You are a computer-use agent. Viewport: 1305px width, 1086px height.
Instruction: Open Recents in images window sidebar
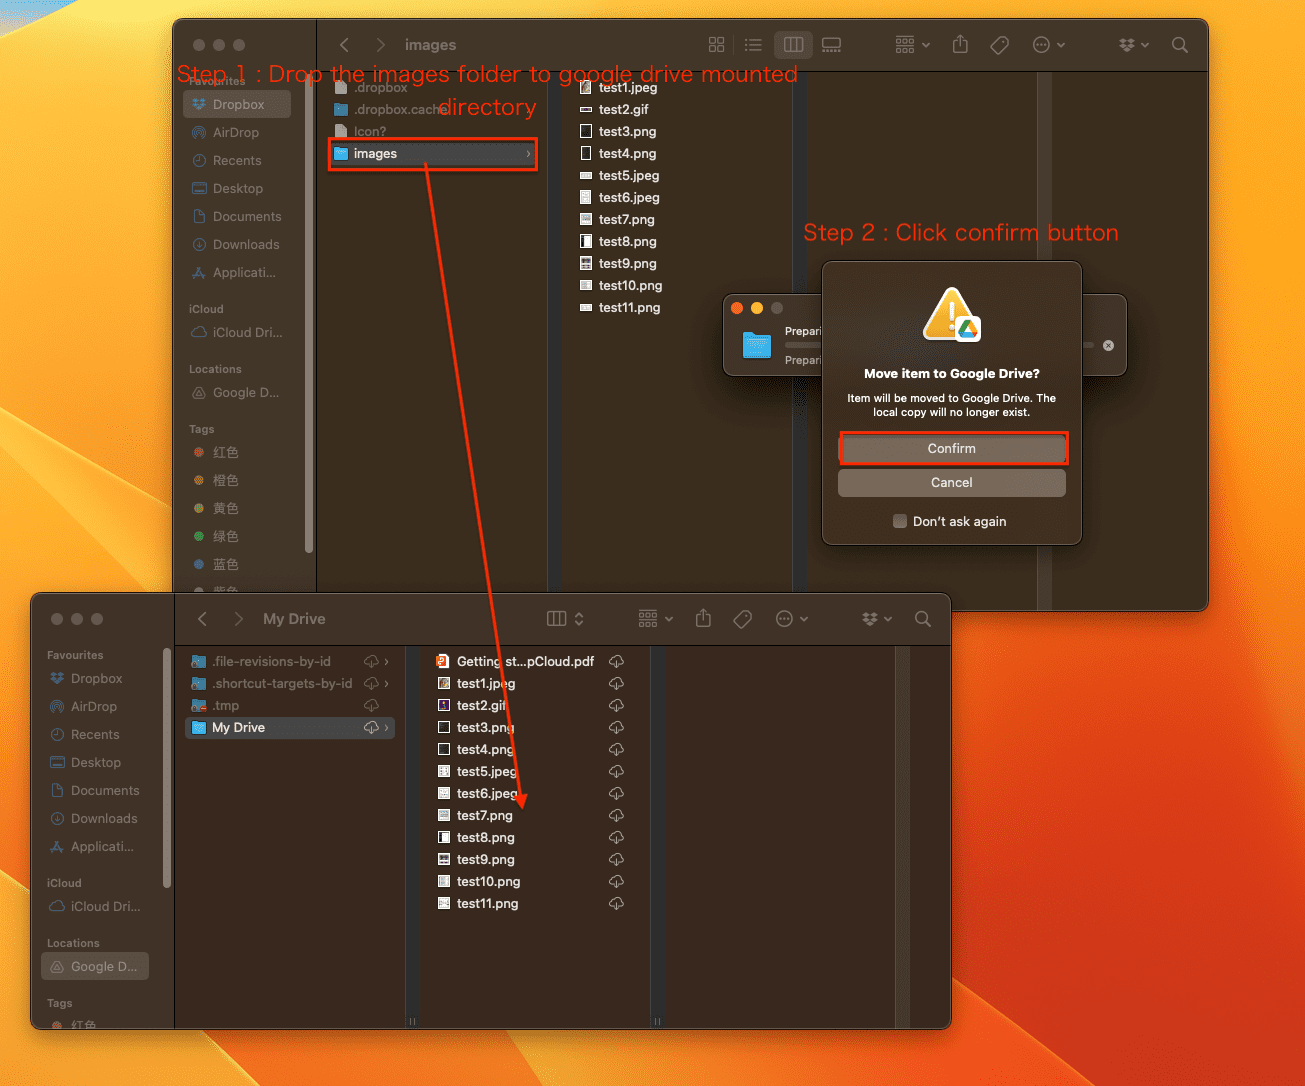[x=237, y=160]
